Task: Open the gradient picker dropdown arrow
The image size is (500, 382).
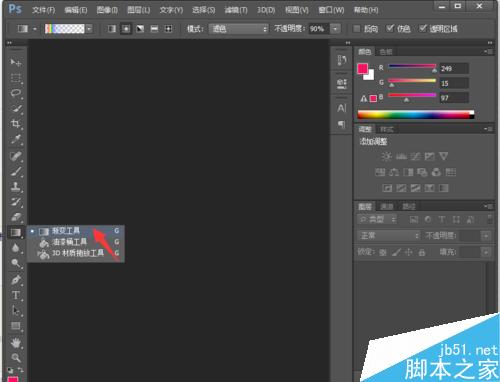Action: click(x=89, y=29)
